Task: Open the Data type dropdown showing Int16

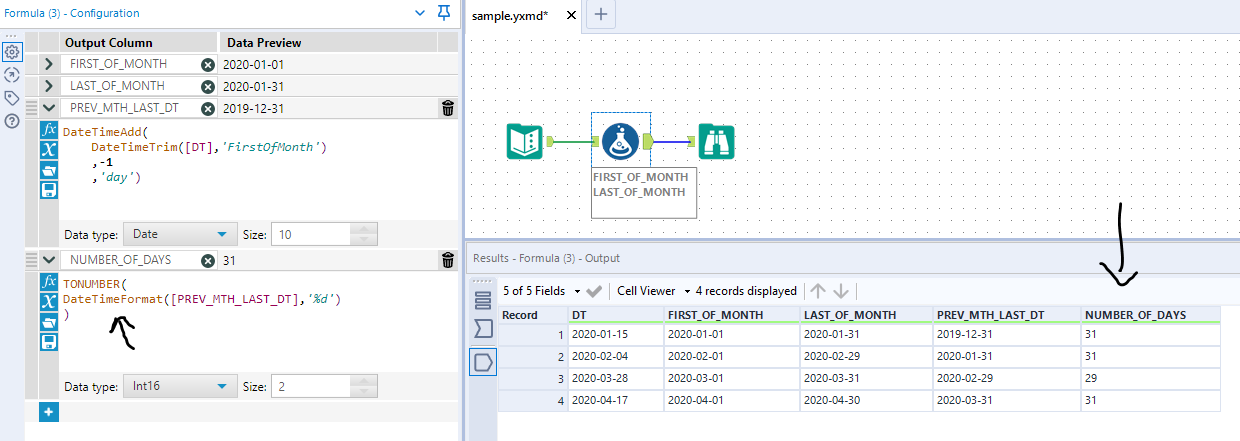Action: (179, 386)
